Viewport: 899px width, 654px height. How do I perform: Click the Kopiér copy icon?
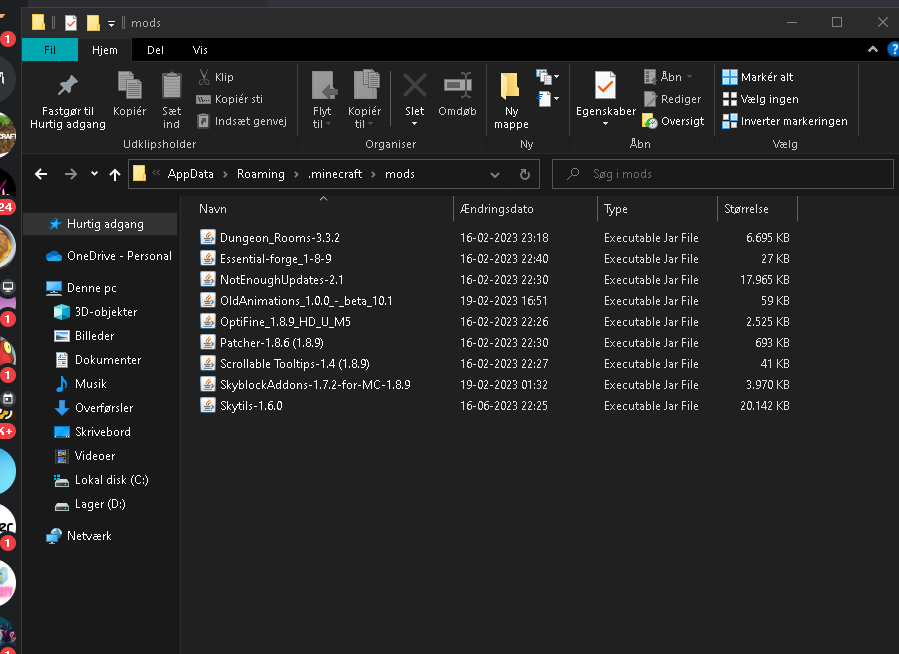click(130, 86)
